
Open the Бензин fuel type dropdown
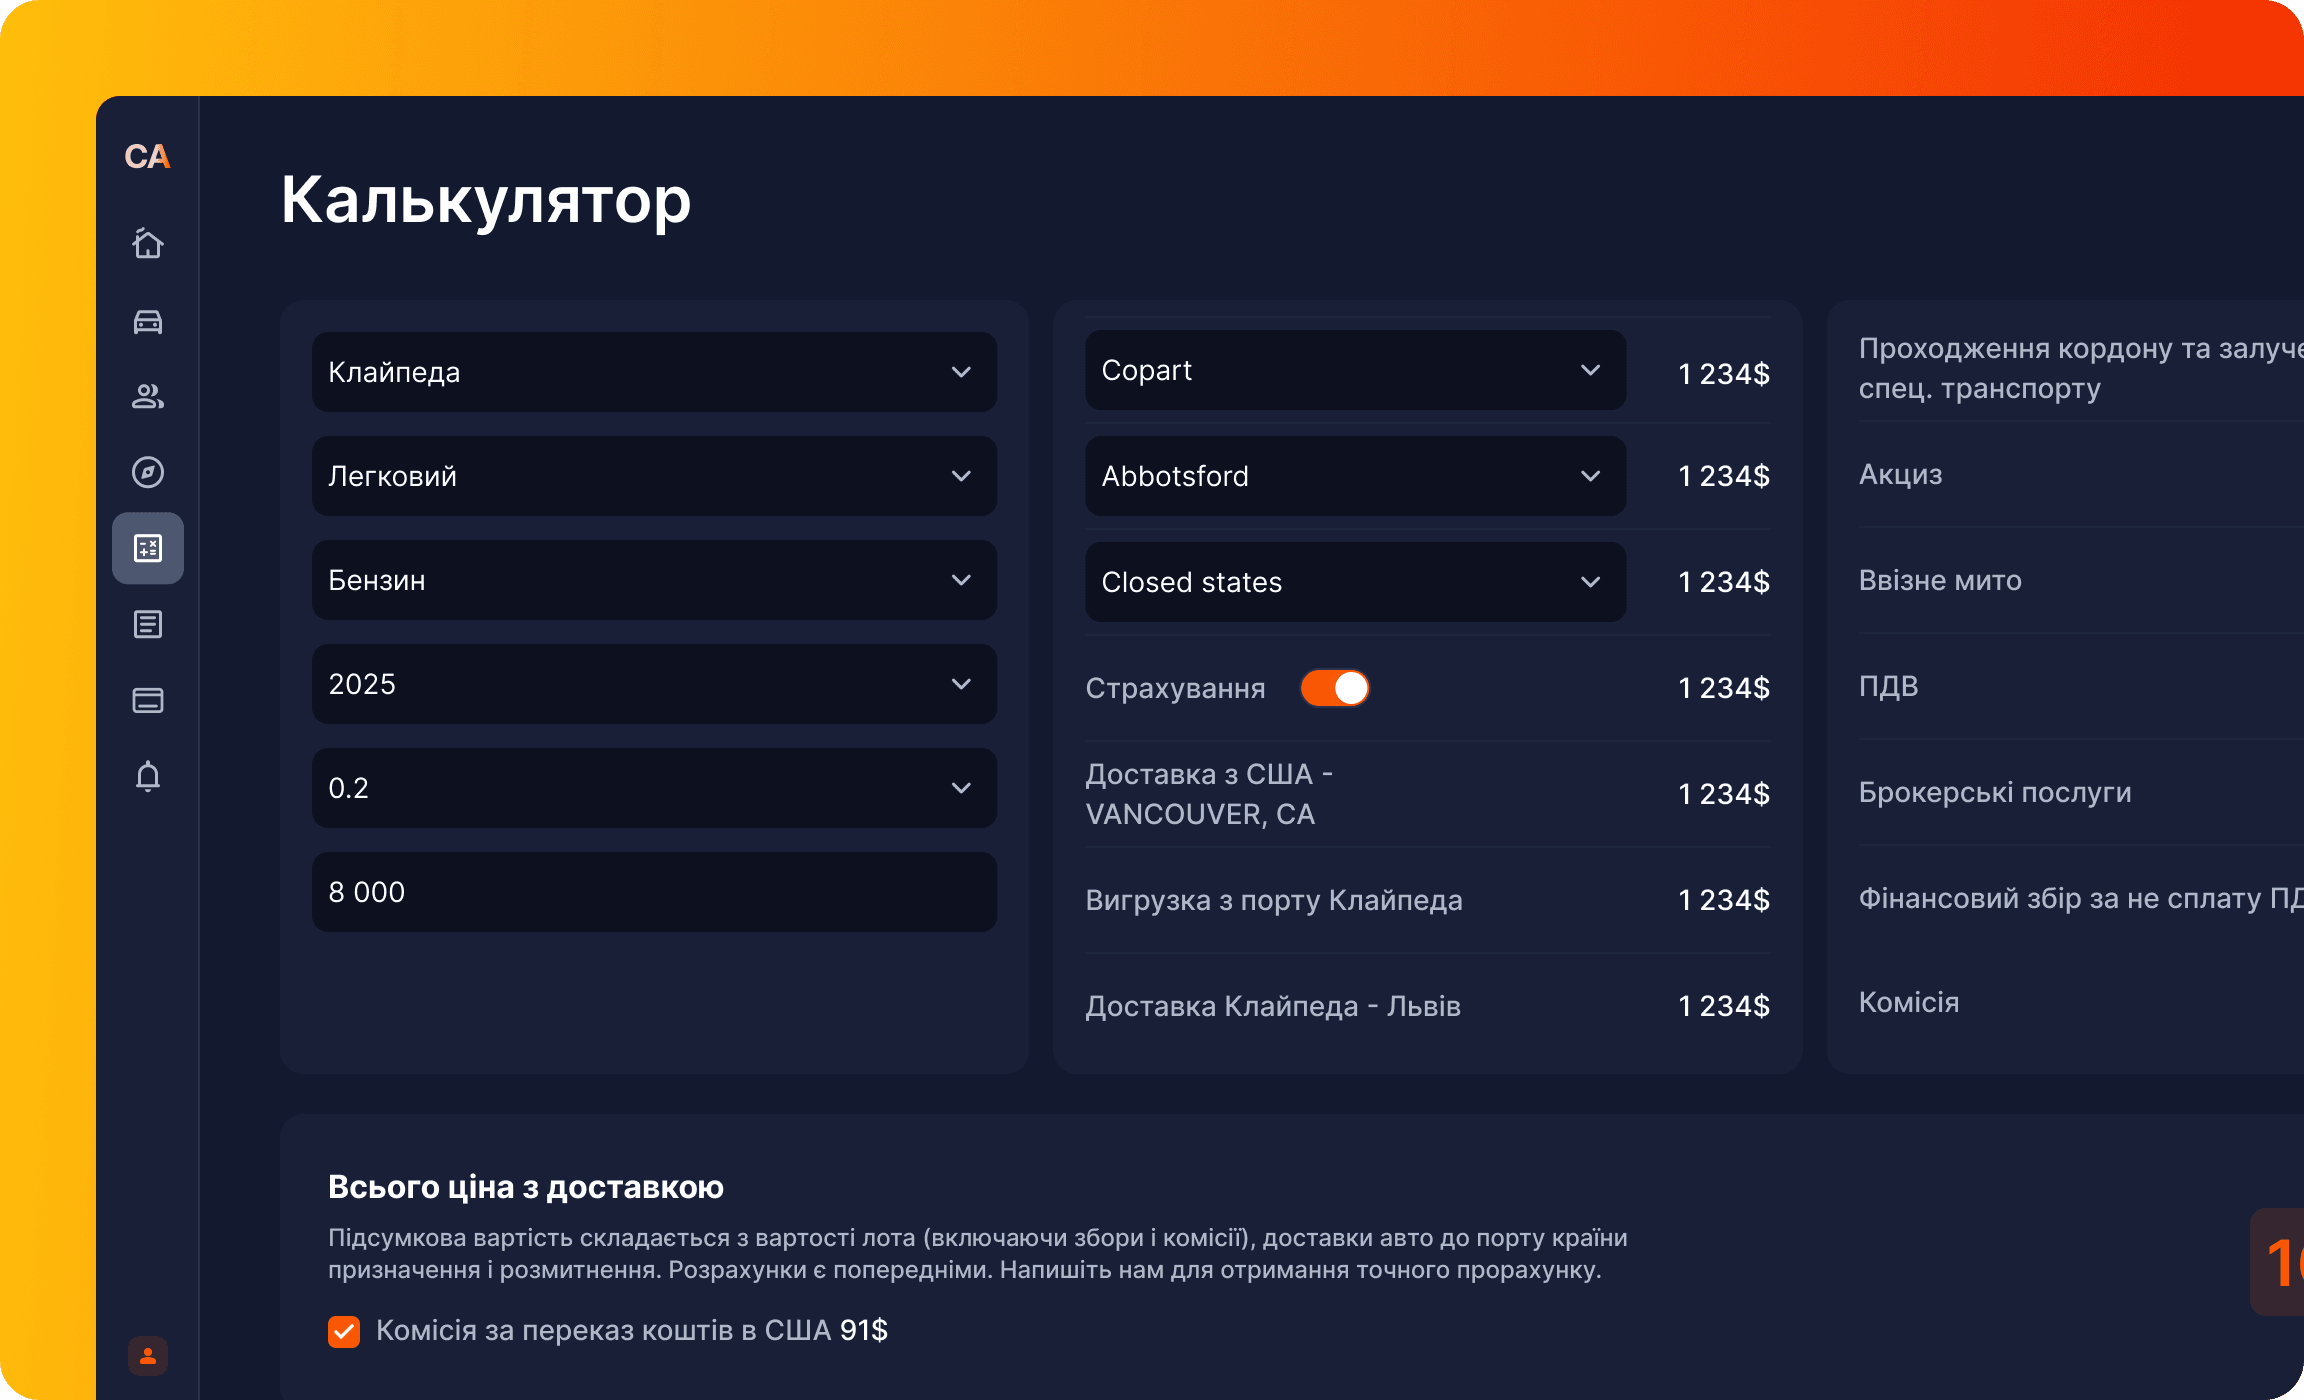654,580
